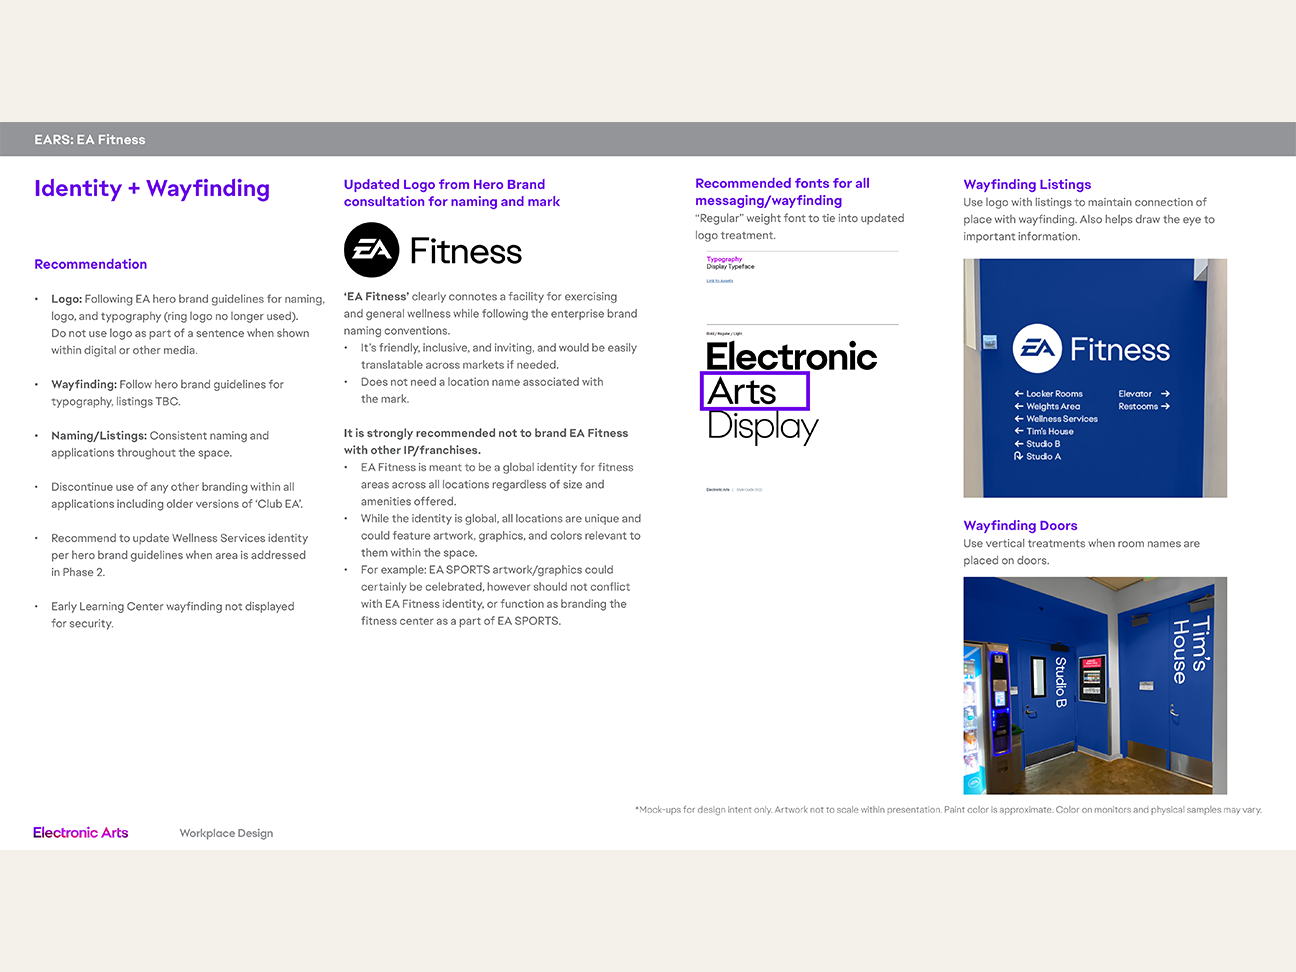Image resolution: width=1296 pixels, height=972 pixels.
Task: Select "Restrooms" on the blue sign
Action: (1138, 406)
